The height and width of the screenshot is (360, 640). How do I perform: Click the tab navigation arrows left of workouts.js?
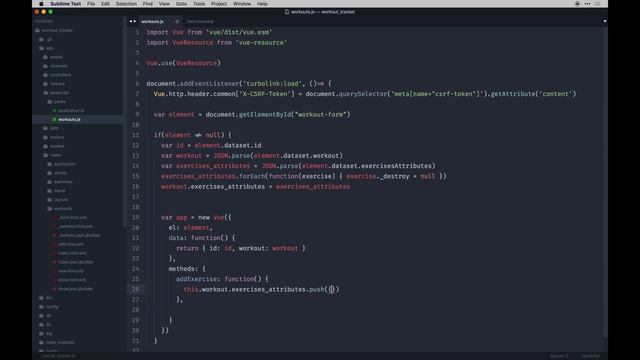(x=133, y=21)
